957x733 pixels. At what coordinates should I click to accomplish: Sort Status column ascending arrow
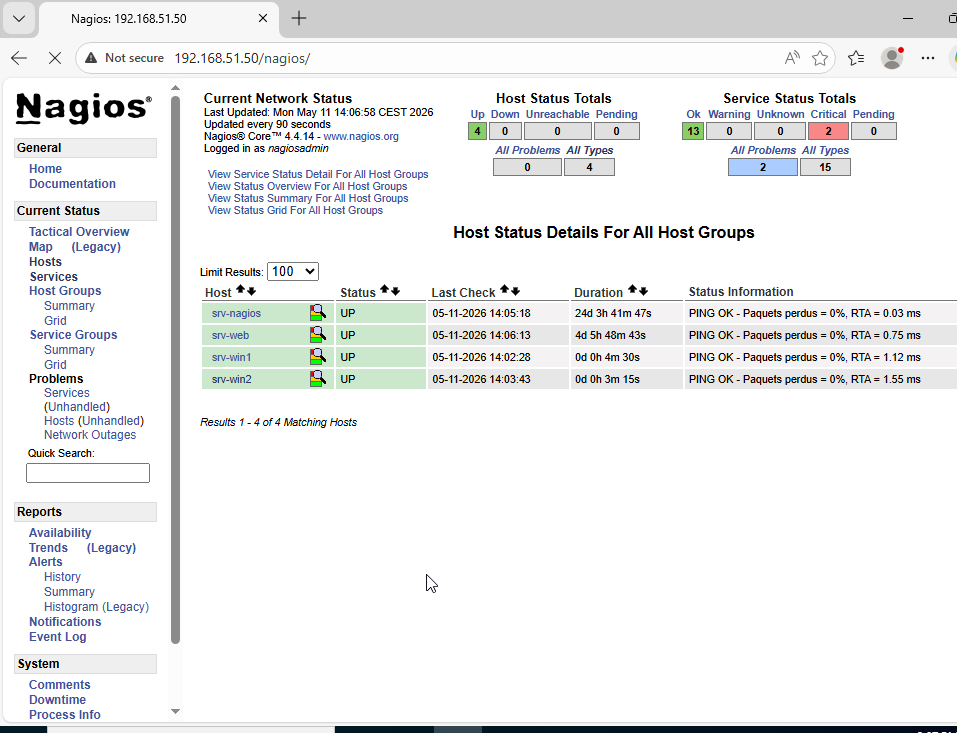[x=385, y=289]
